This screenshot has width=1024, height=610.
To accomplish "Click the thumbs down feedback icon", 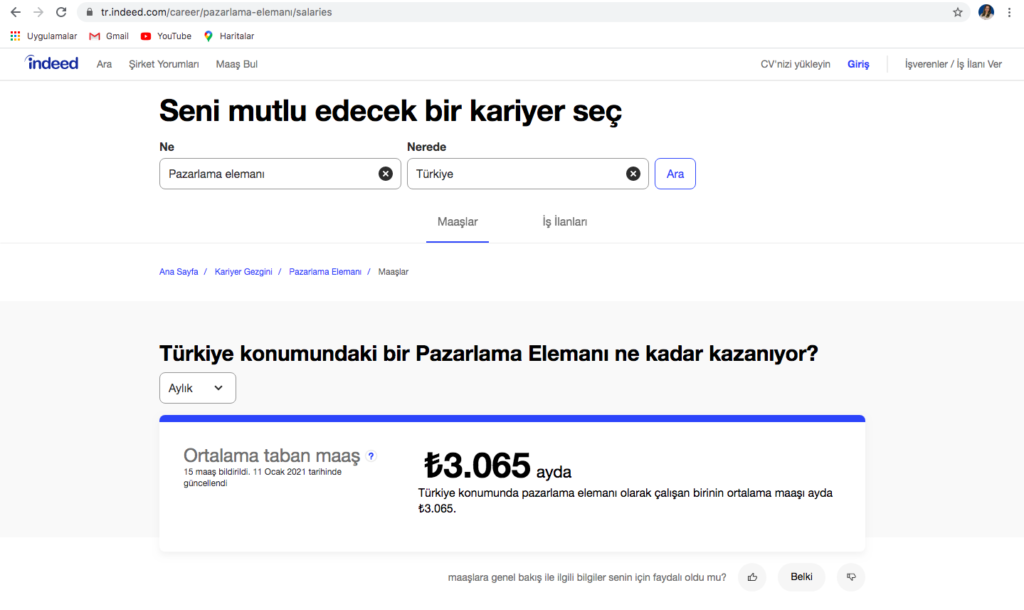I will [851, 577].
